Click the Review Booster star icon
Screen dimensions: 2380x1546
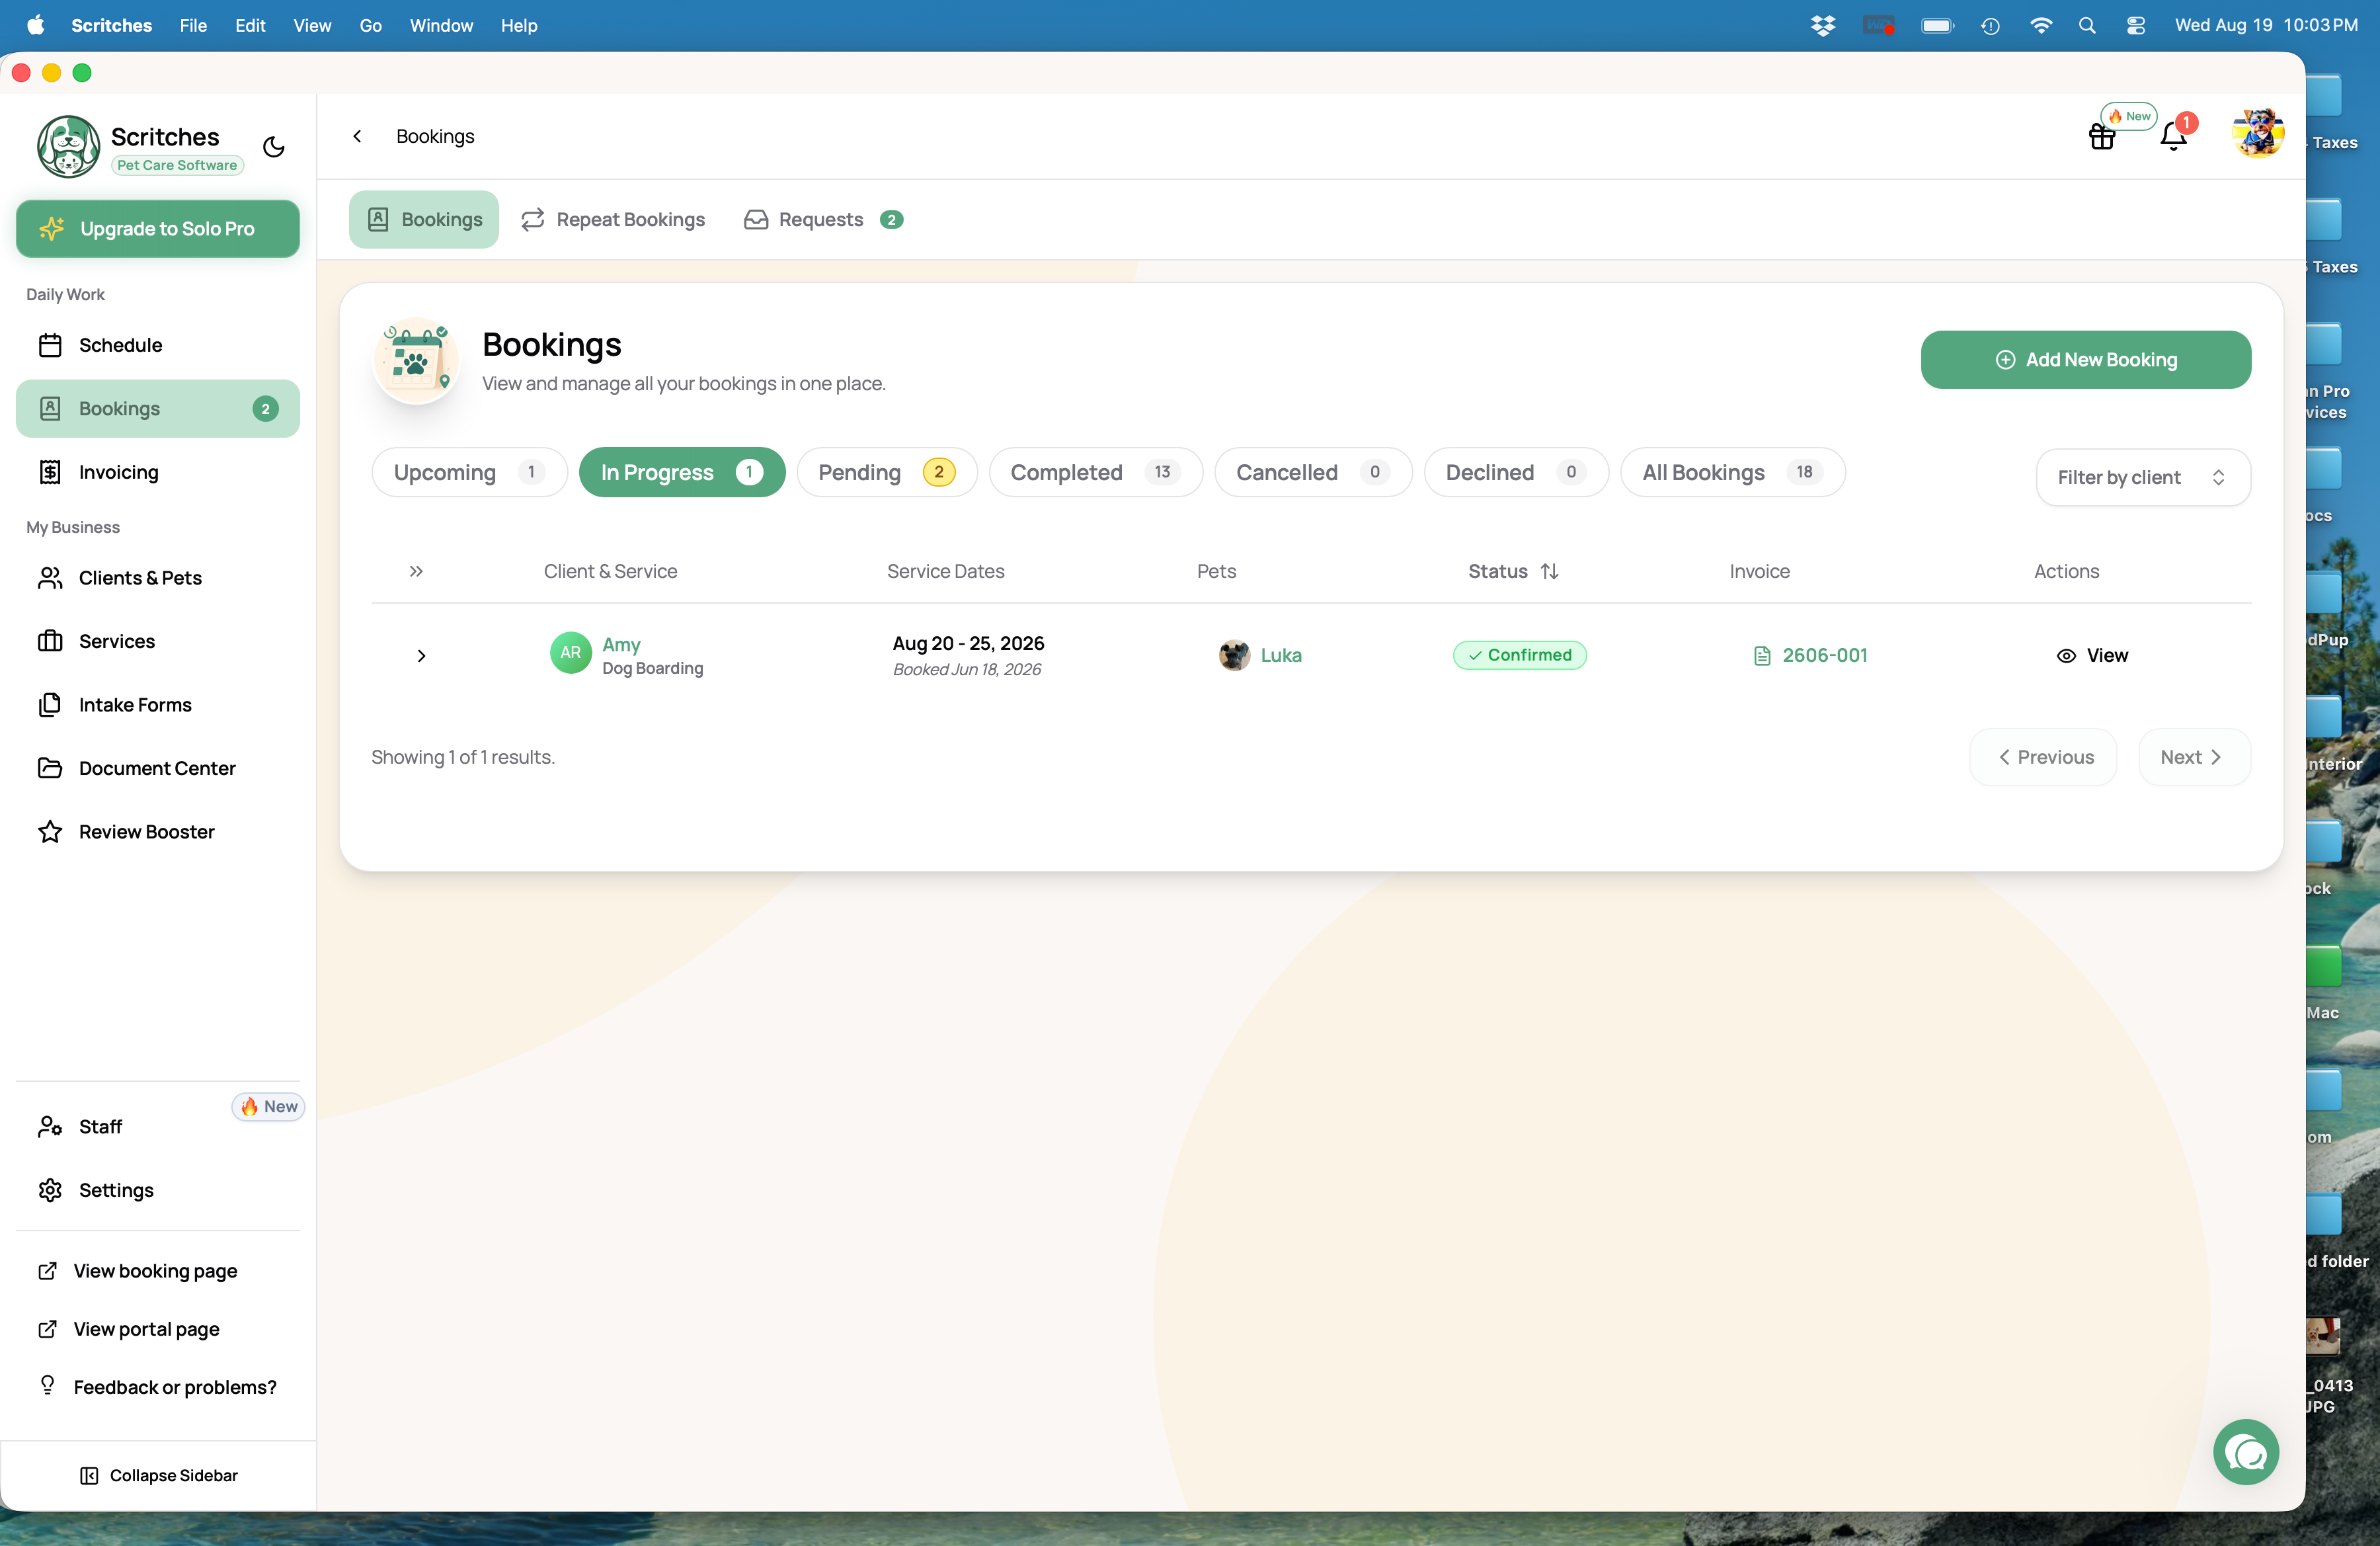pyautogui.click(x=50, y=832)
